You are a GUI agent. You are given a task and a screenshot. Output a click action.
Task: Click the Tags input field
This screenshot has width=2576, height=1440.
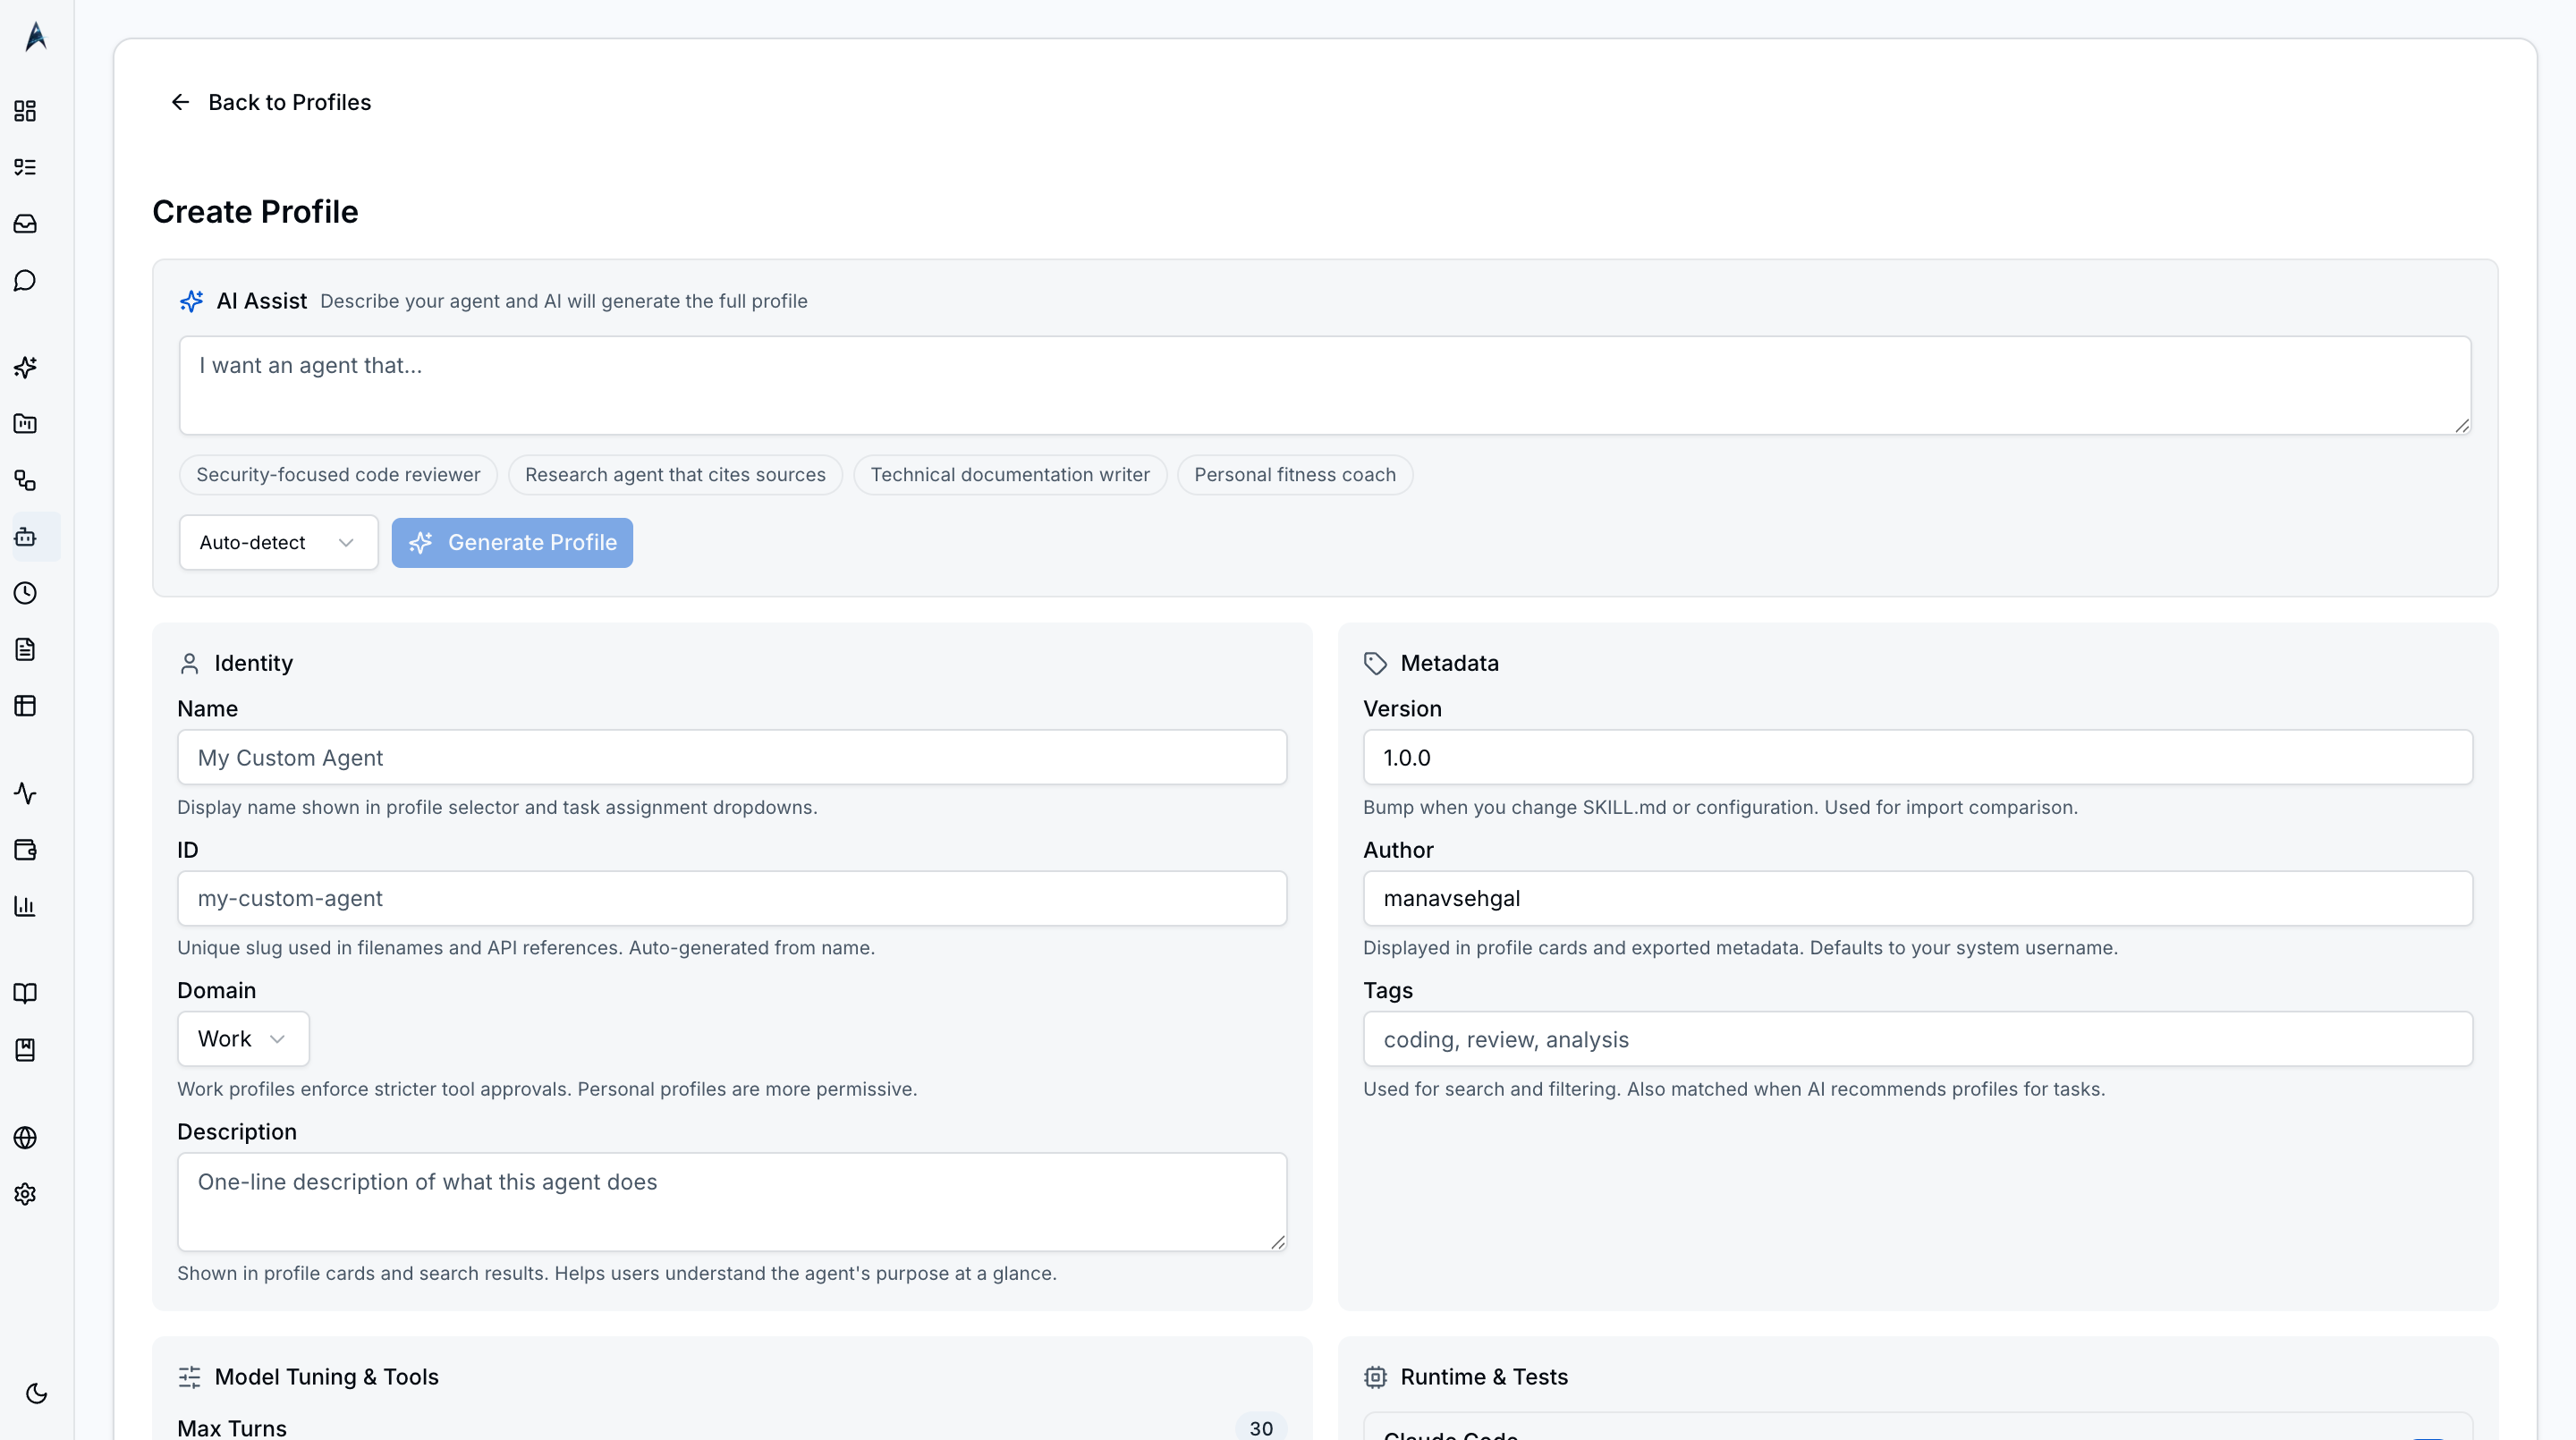coord(1918,1039)
